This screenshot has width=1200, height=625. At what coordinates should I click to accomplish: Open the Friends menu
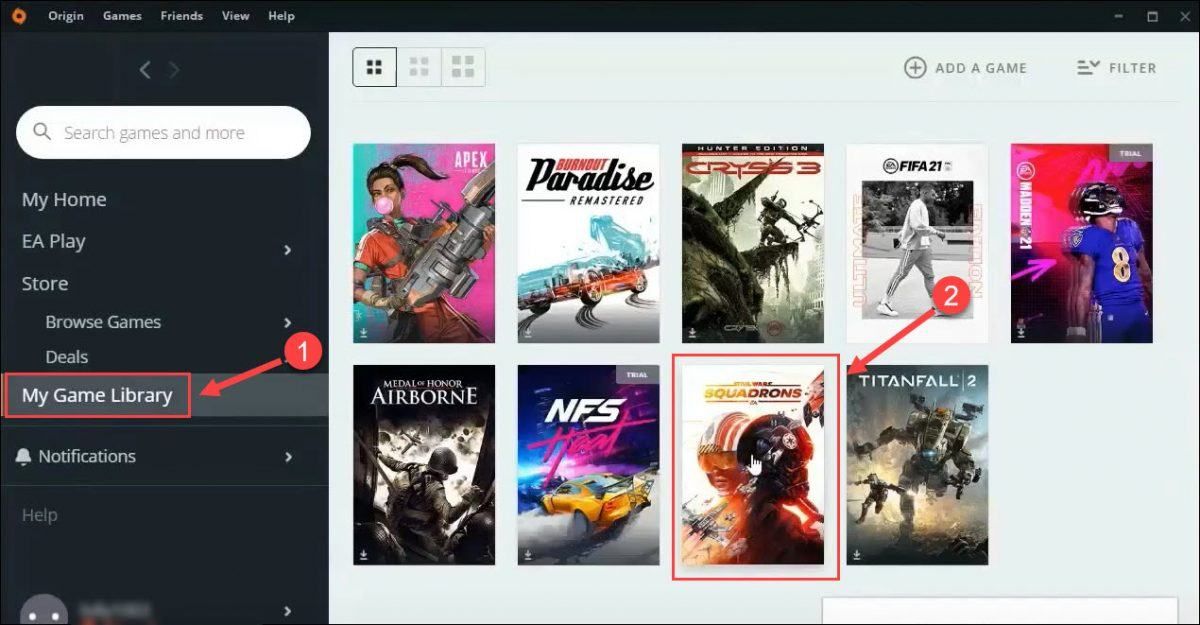[181, 16]
